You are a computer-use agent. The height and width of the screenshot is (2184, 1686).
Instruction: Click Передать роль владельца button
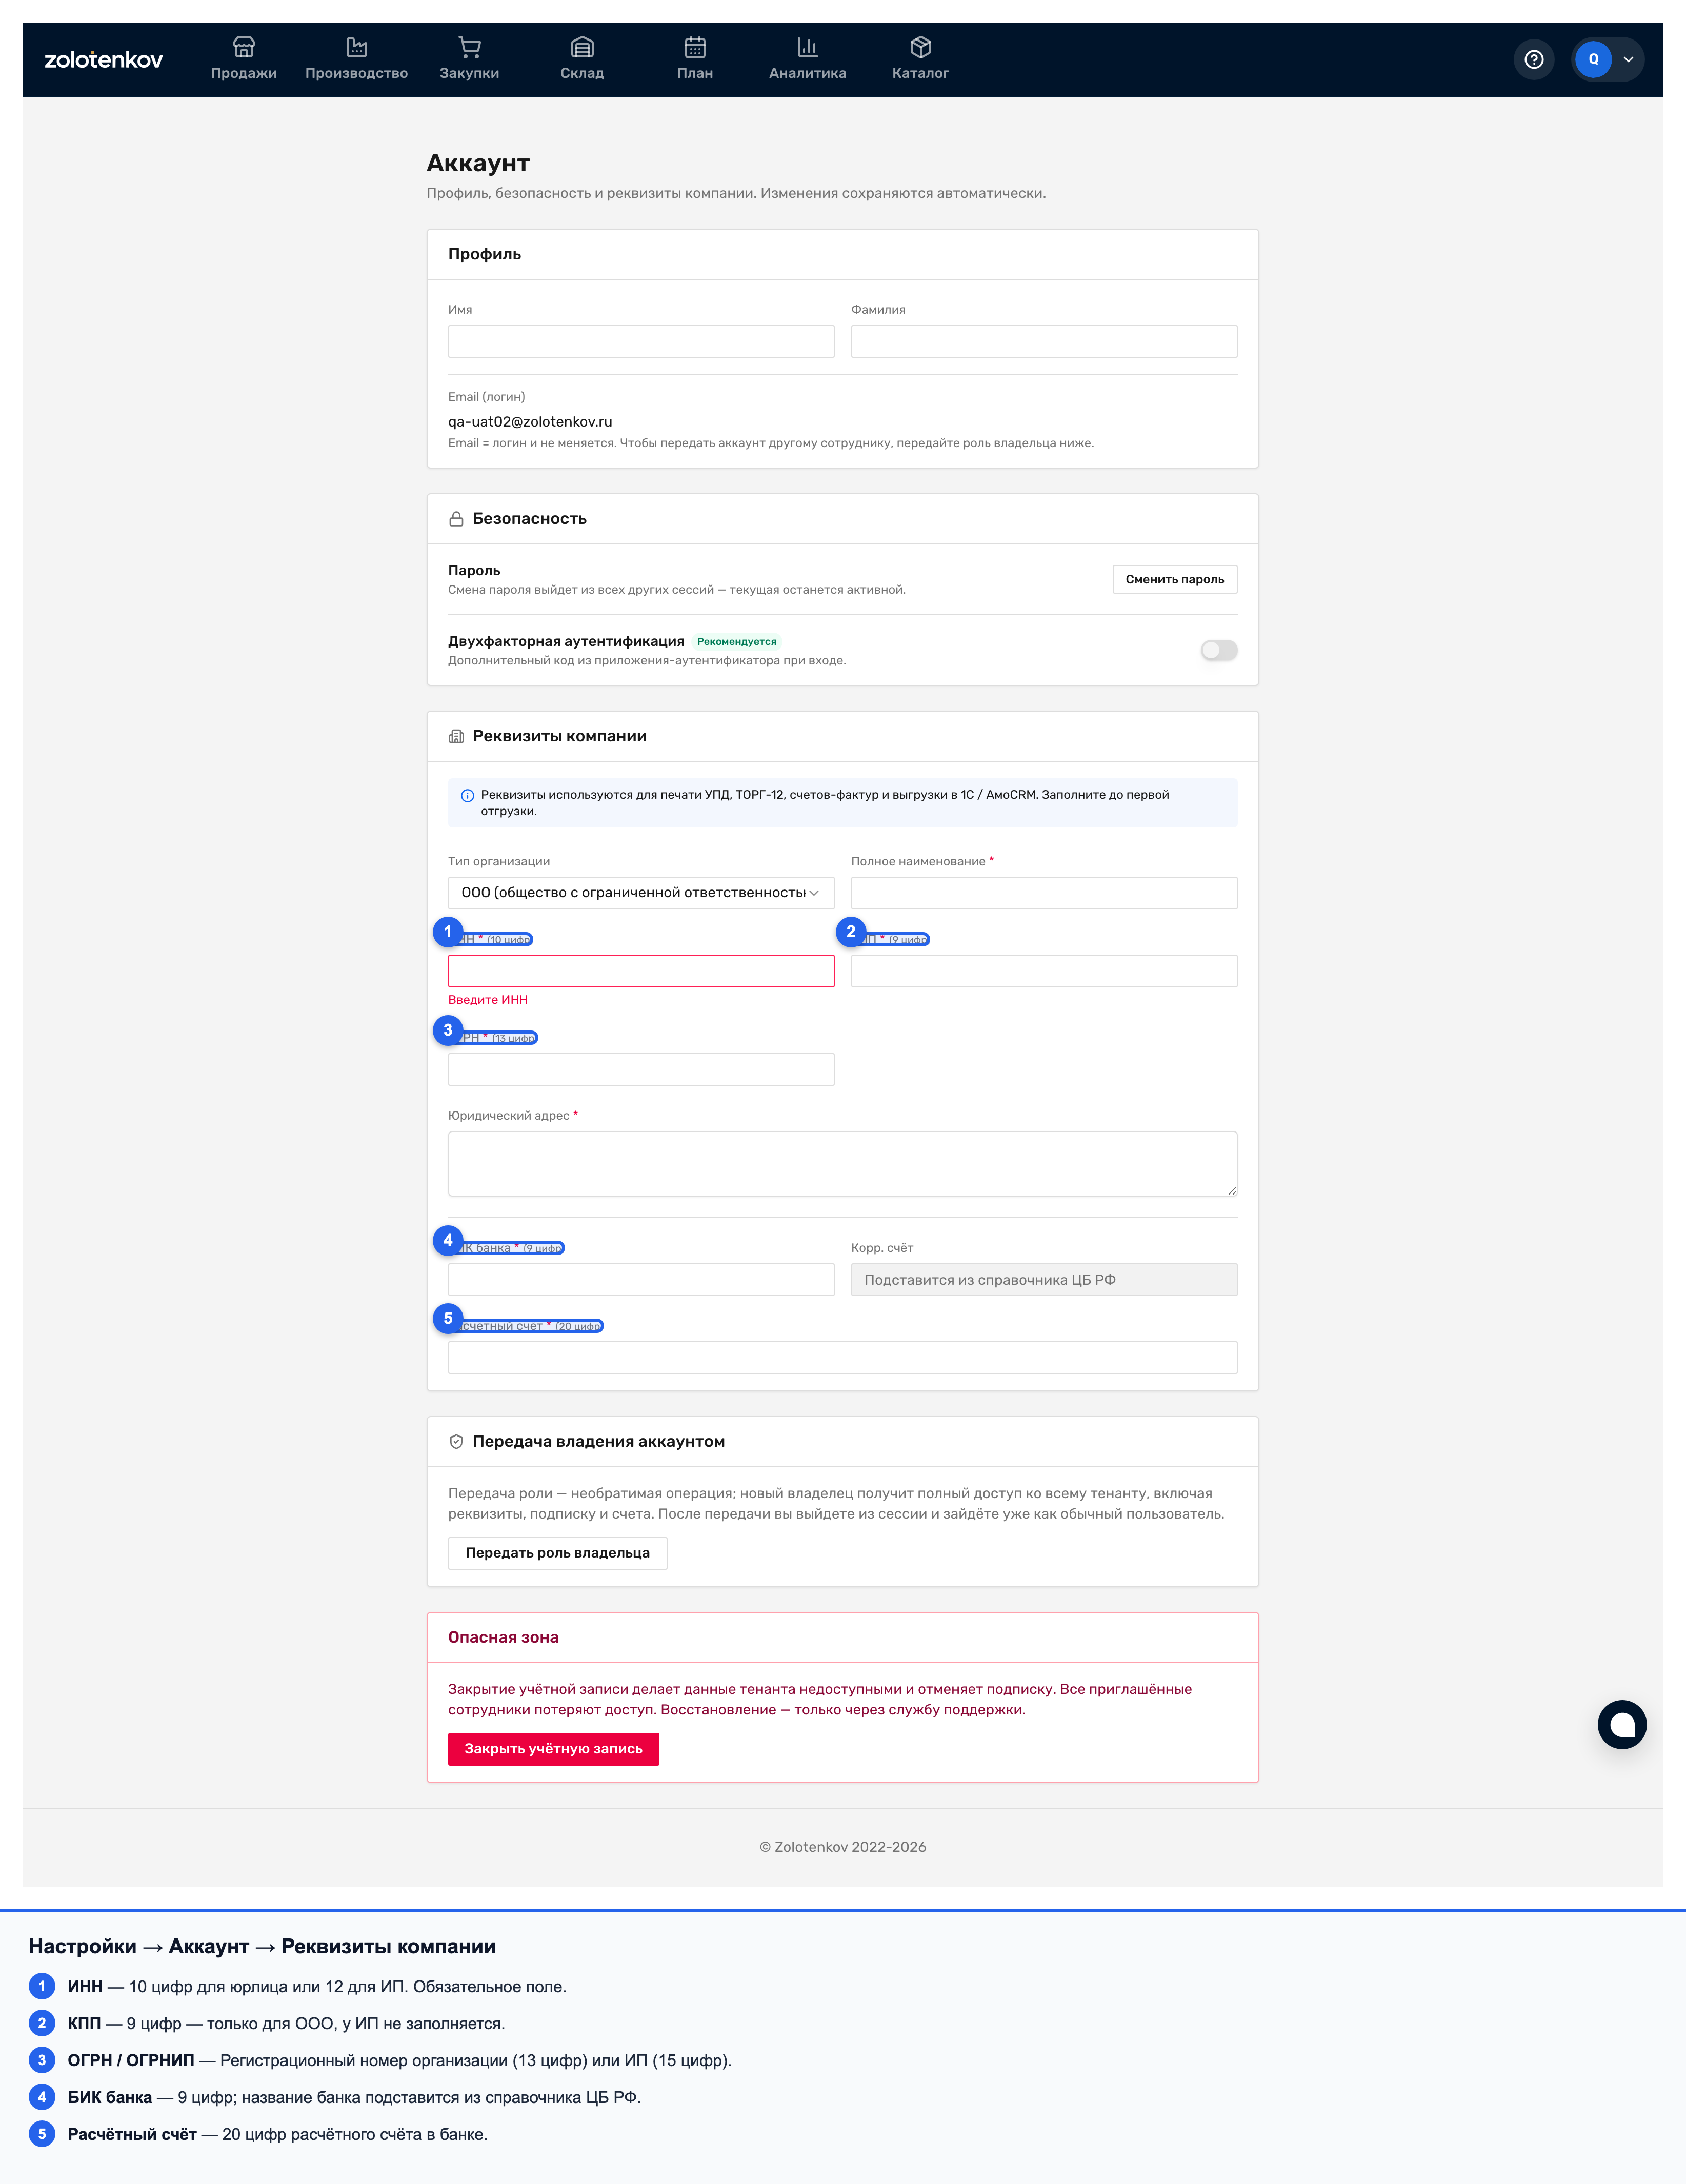click(x=557, y=1553)
